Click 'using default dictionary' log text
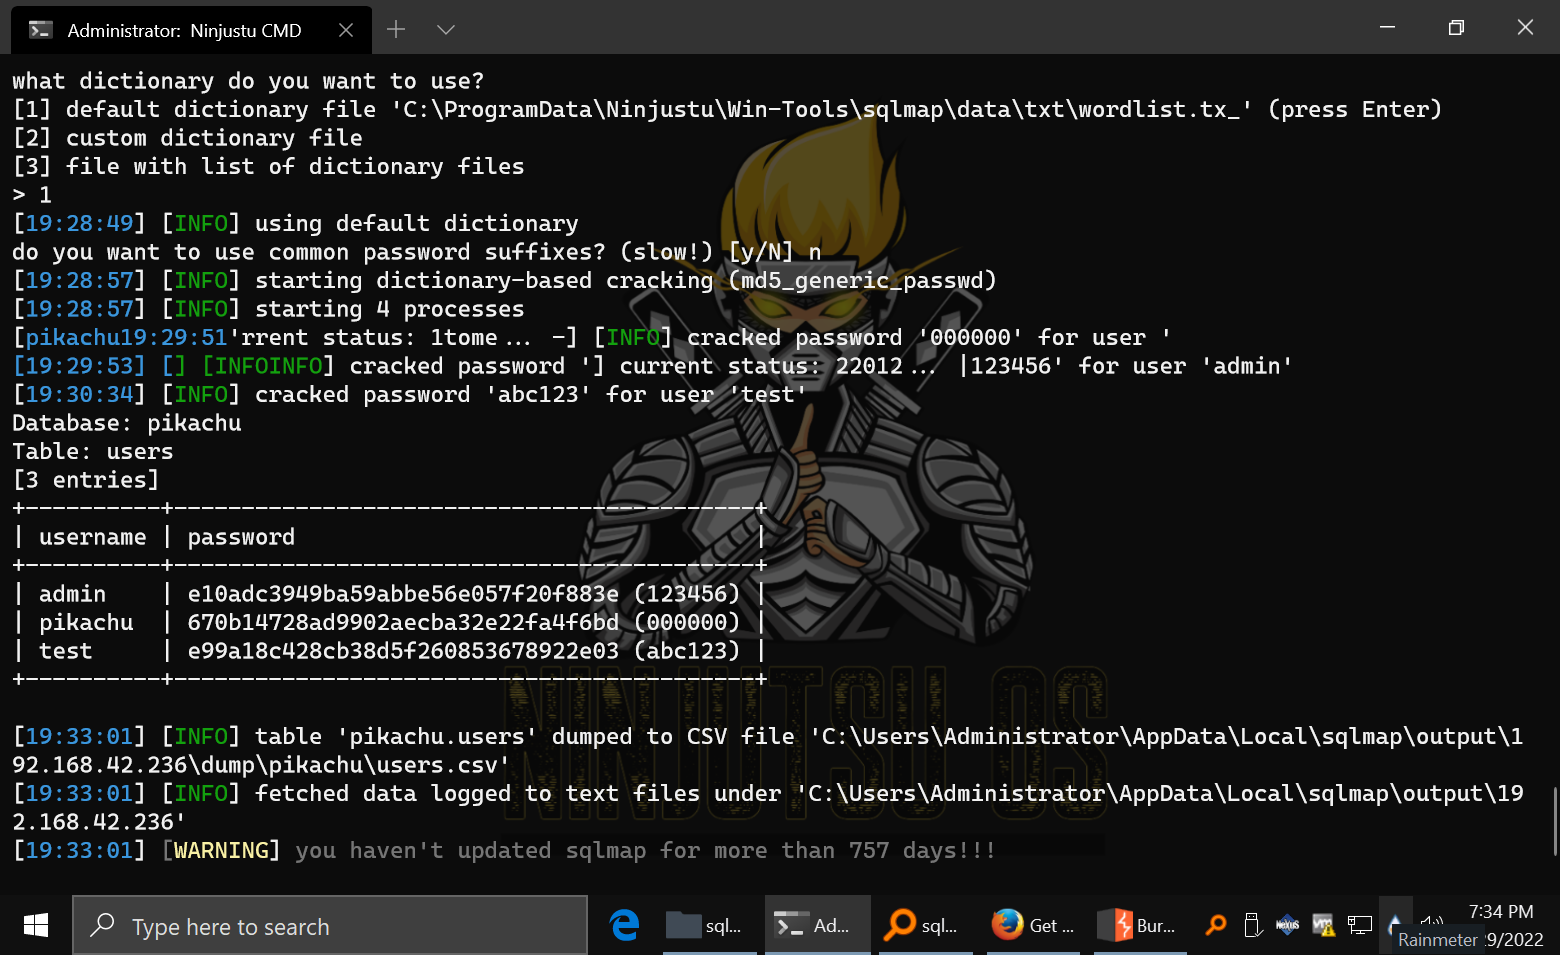 (x=416, y=223)
